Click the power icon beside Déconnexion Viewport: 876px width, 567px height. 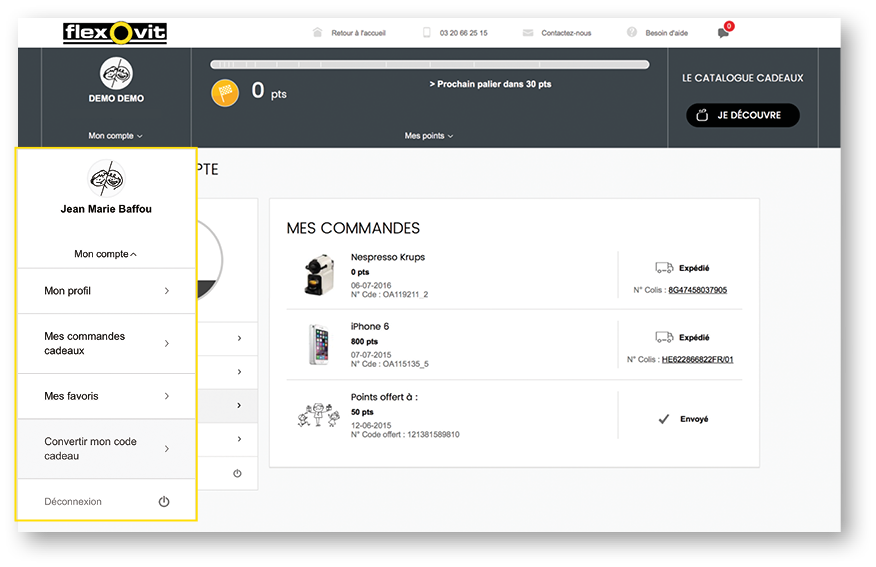tap(164, 502)
